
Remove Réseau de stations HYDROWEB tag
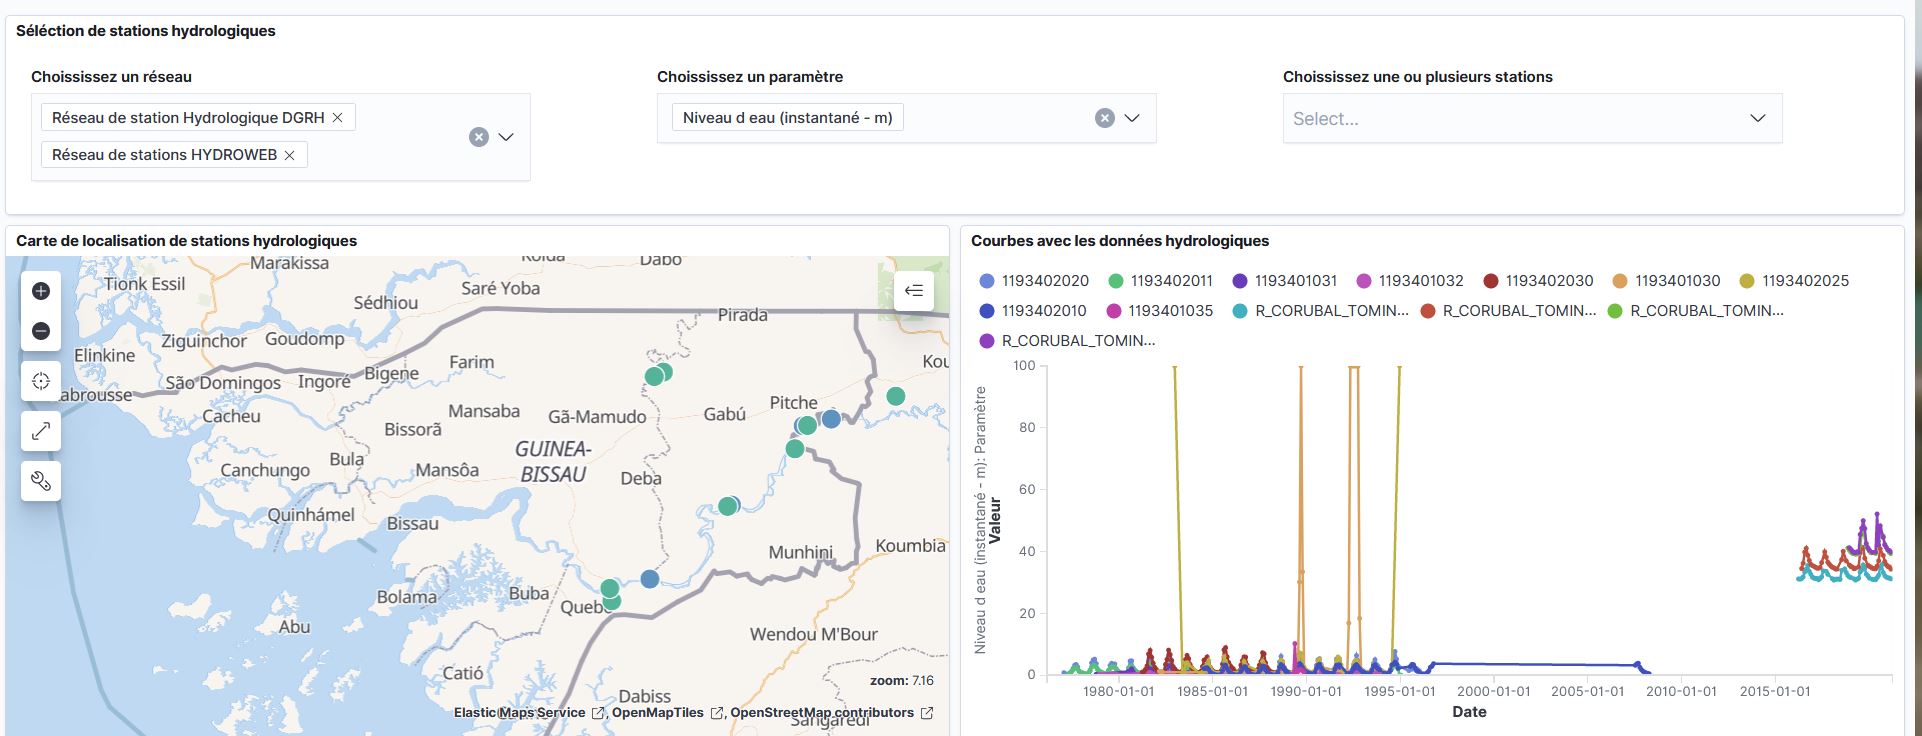coord(290,155)
